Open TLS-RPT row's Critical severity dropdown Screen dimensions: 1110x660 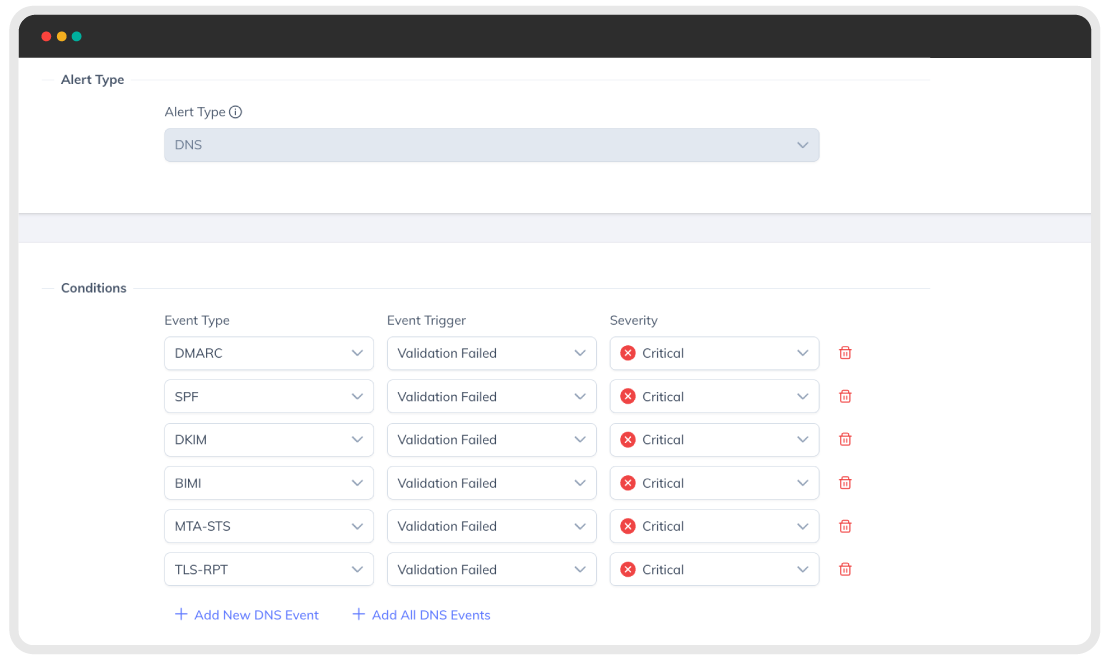[715, 569]
